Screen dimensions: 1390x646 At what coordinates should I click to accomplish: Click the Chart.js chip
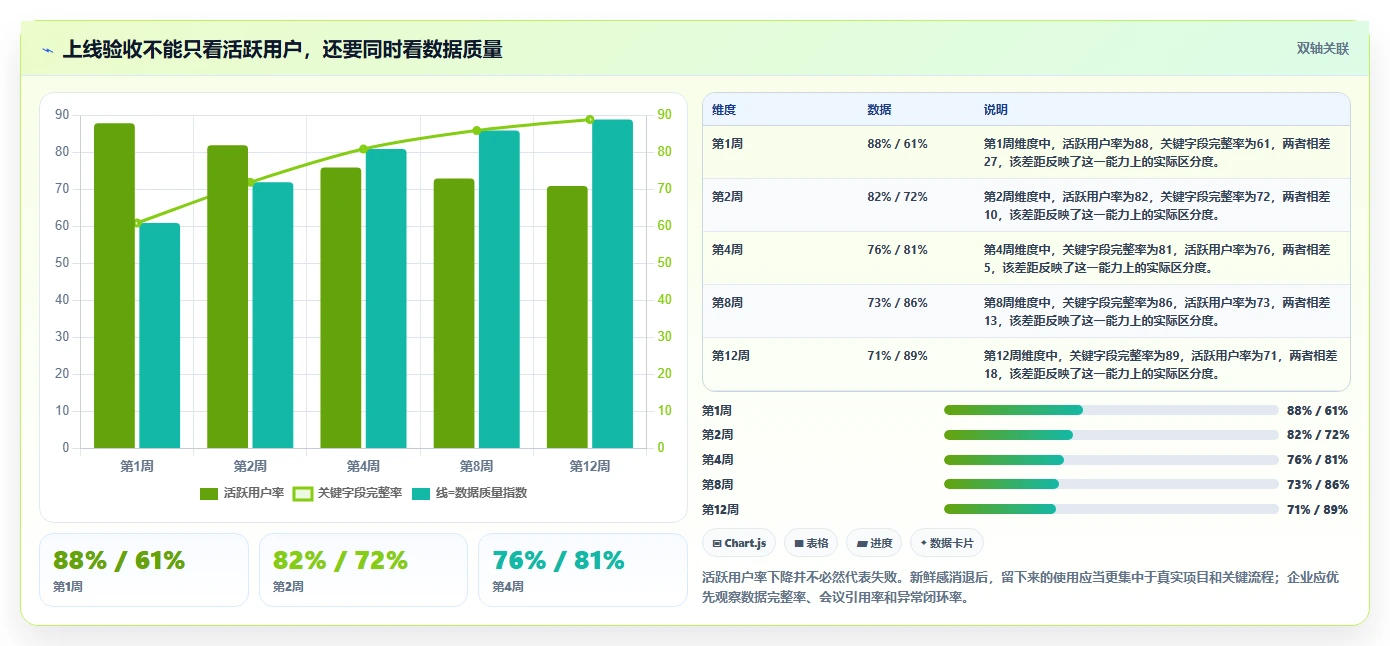click(739, 543)
